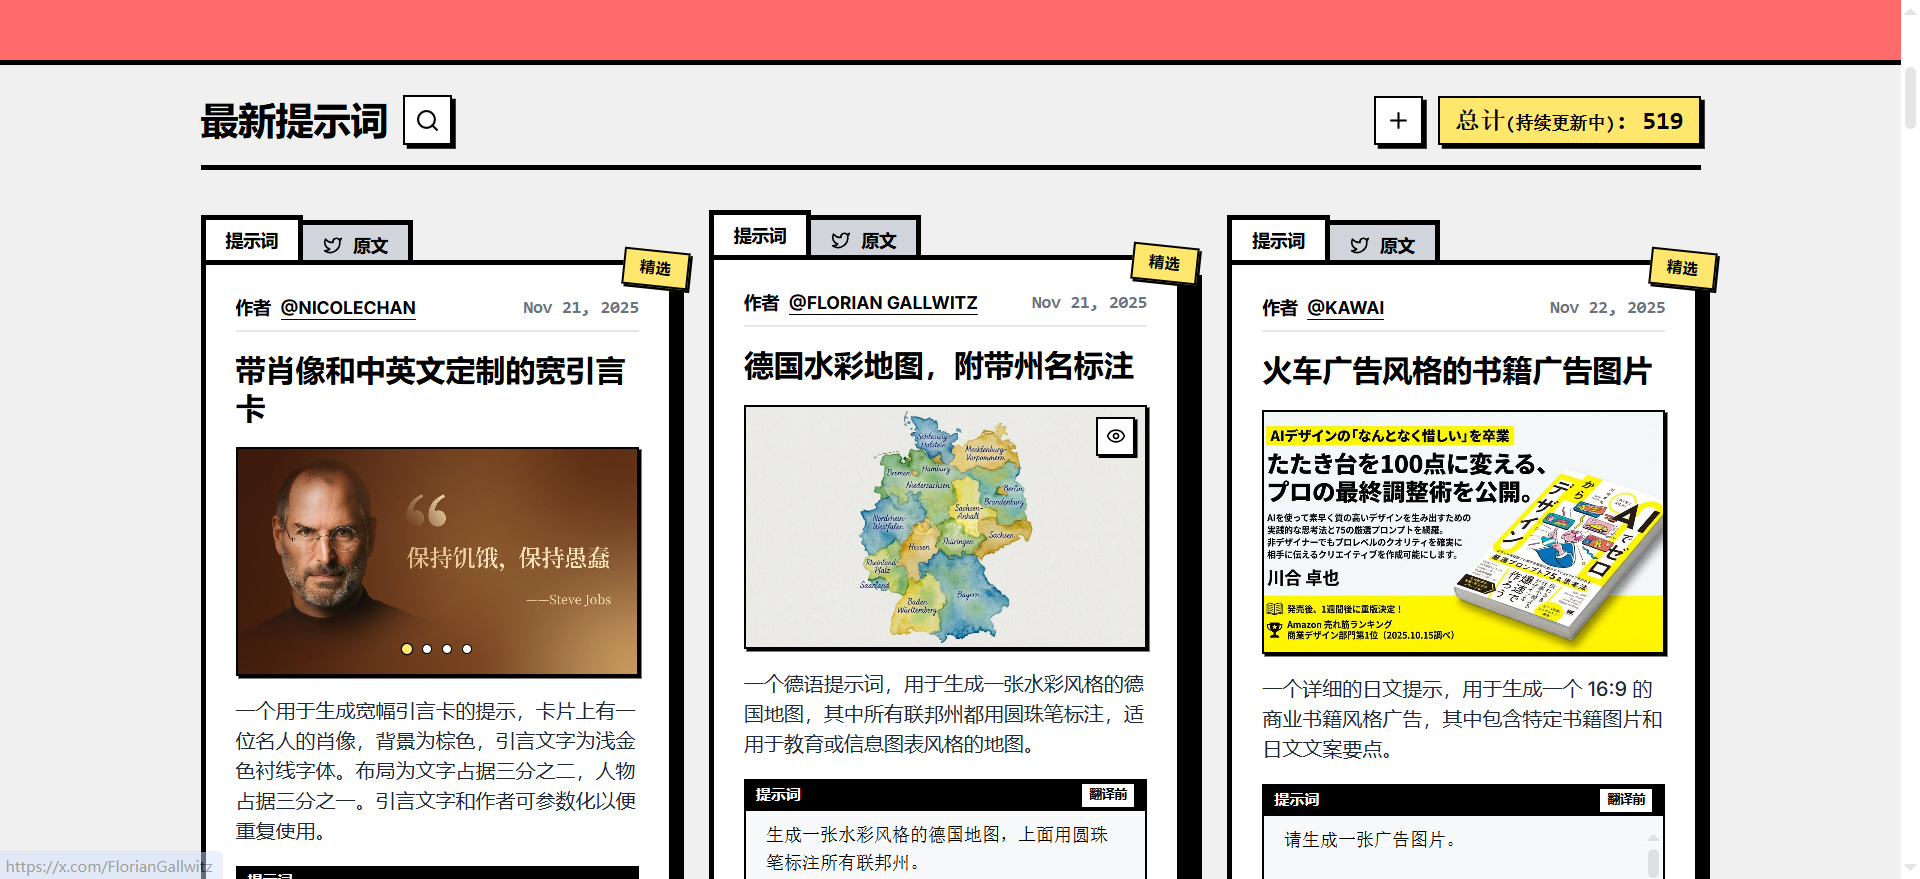Screen dimensions: 1920x879
Task: Select first carousel dot on quote card image
Action: click(x=407, y=649)
